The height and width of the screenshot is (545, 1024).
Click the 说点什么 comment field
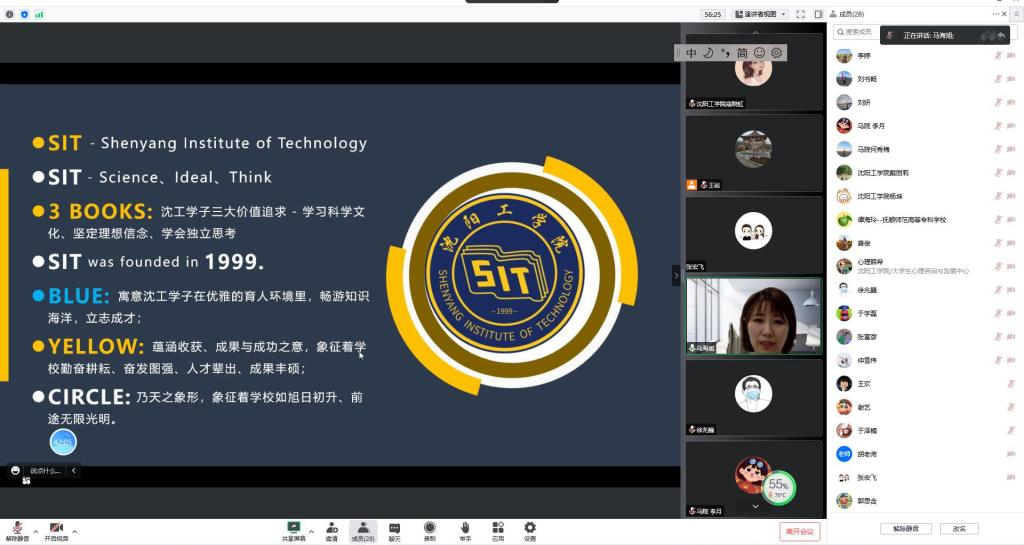click(x=45, y=471)
